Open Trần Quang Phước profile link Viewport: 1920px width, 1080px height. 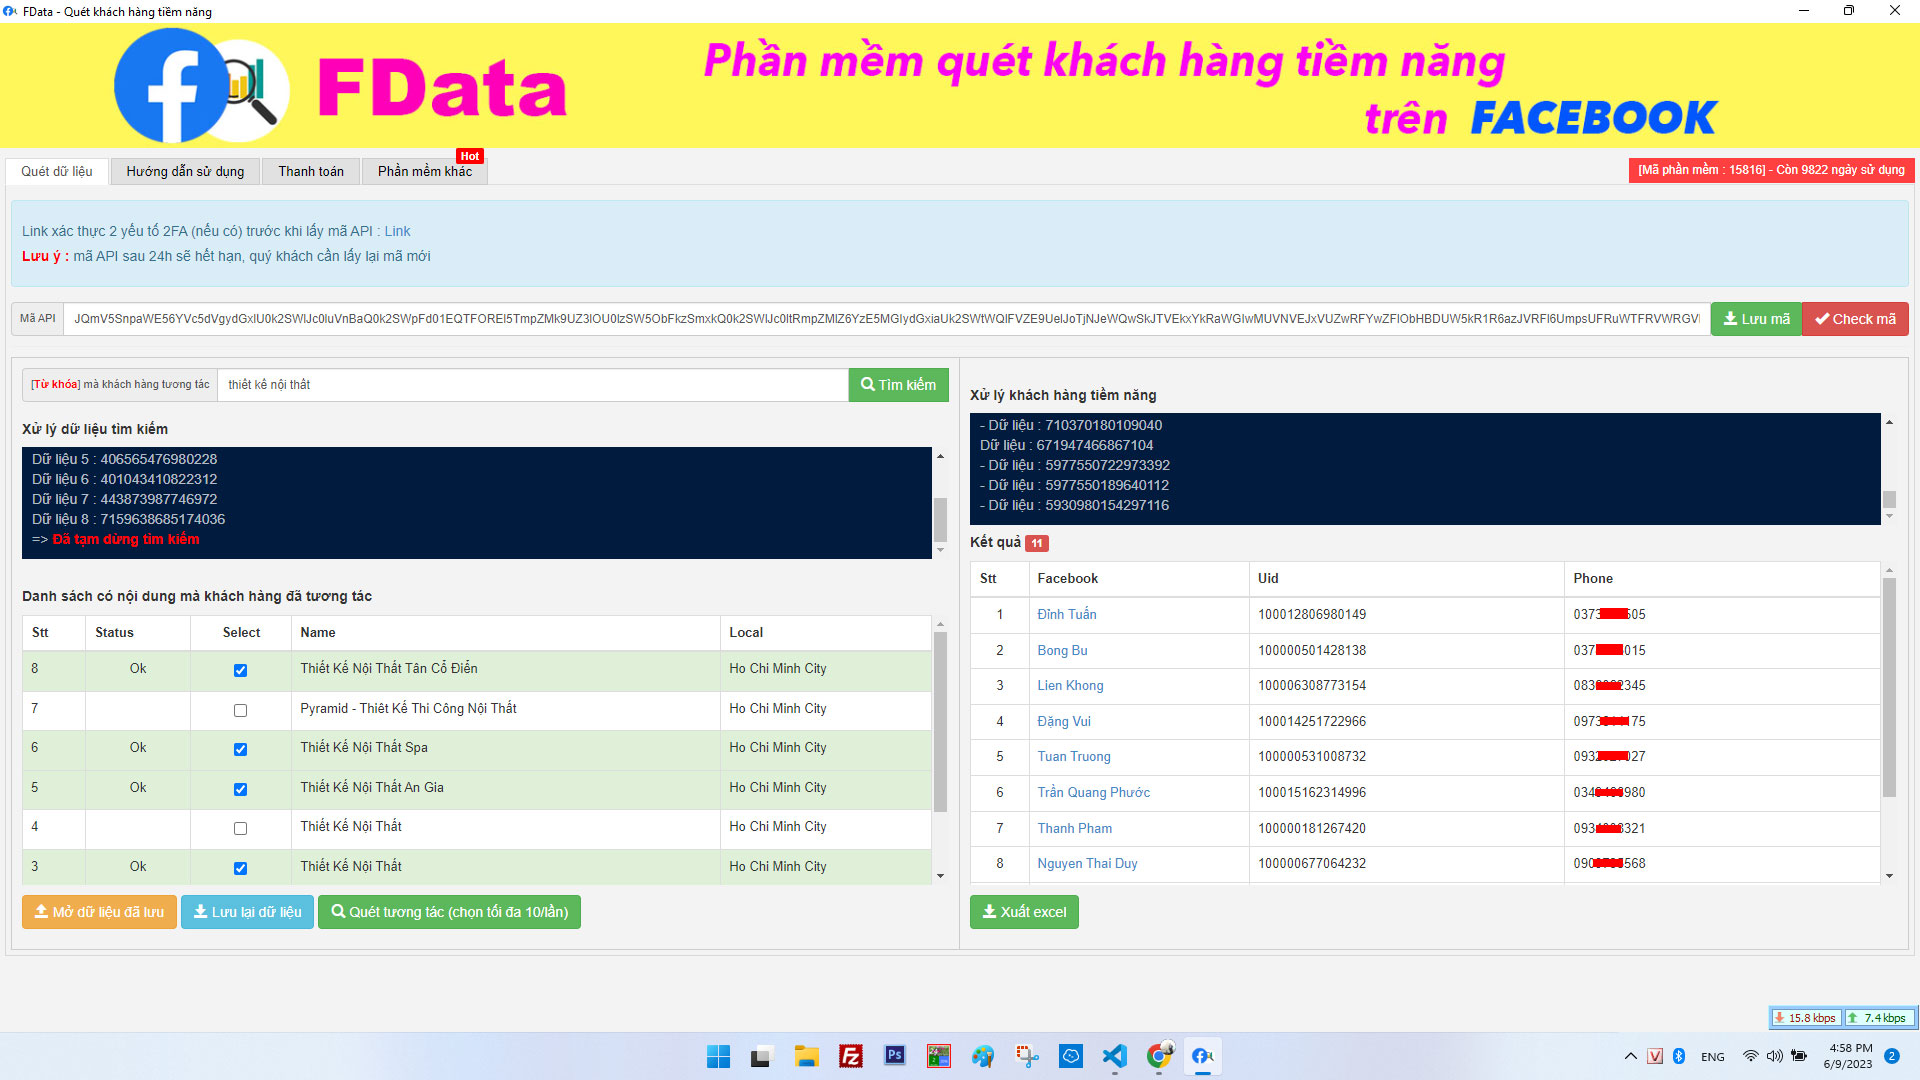(x=1093, y=792)
